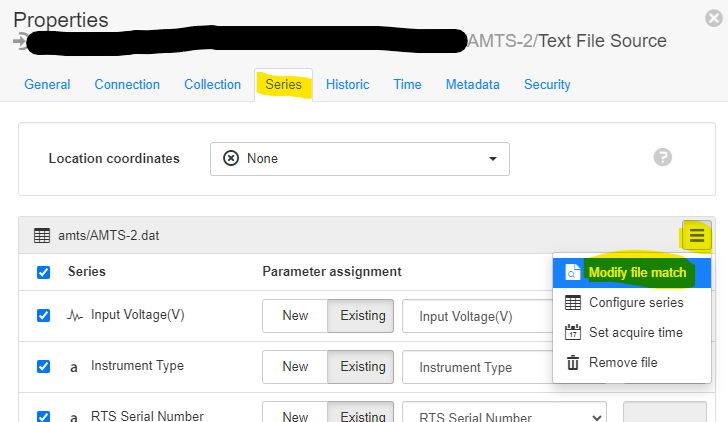Select New for Input Voltage(V) assignment
Screen dimensions: 728x422
pos(295,315)
